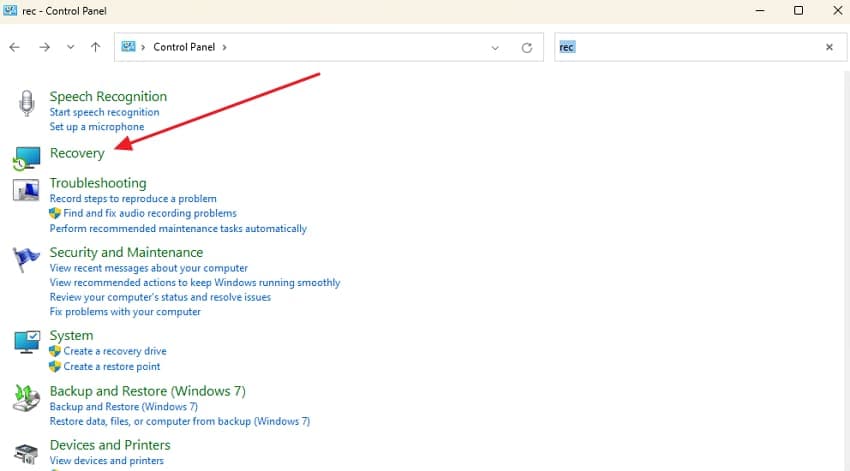
Task: Click shield icon beside 'Create a recovery drive'
Action: point(55,351)
